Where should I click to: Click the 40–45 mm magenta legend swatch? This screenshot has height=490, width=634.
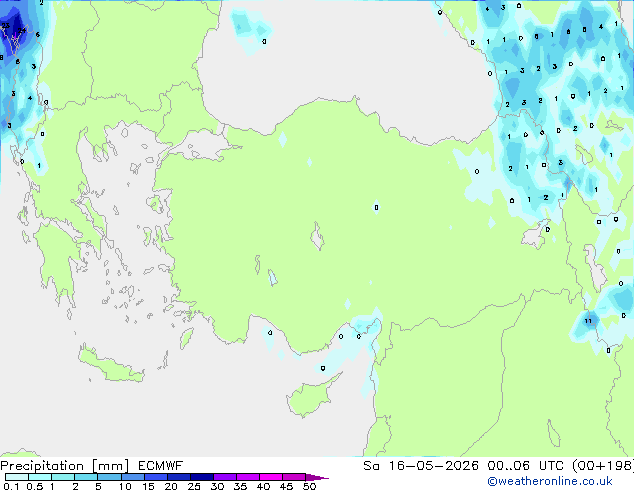point(271,477)
